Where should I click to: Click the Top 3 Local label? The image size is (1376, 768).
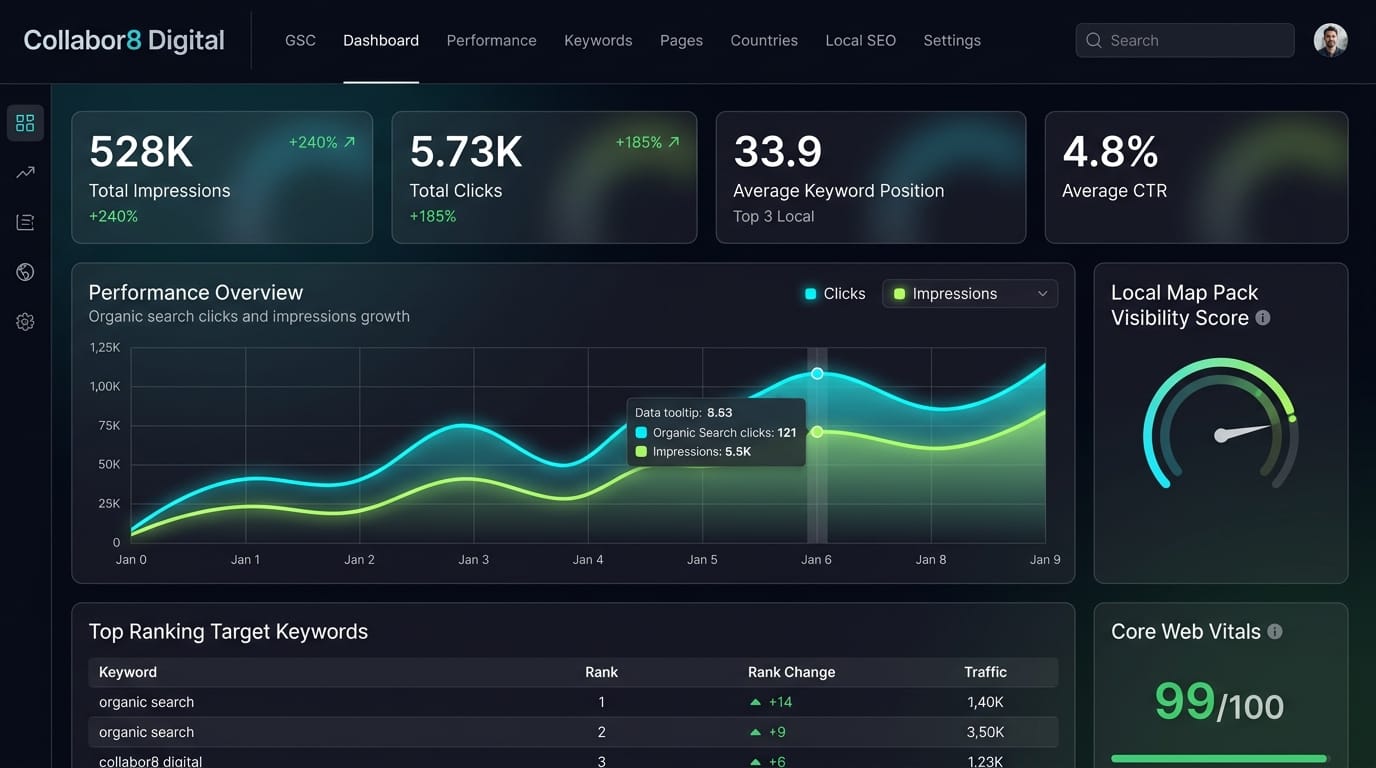(774, 216)
